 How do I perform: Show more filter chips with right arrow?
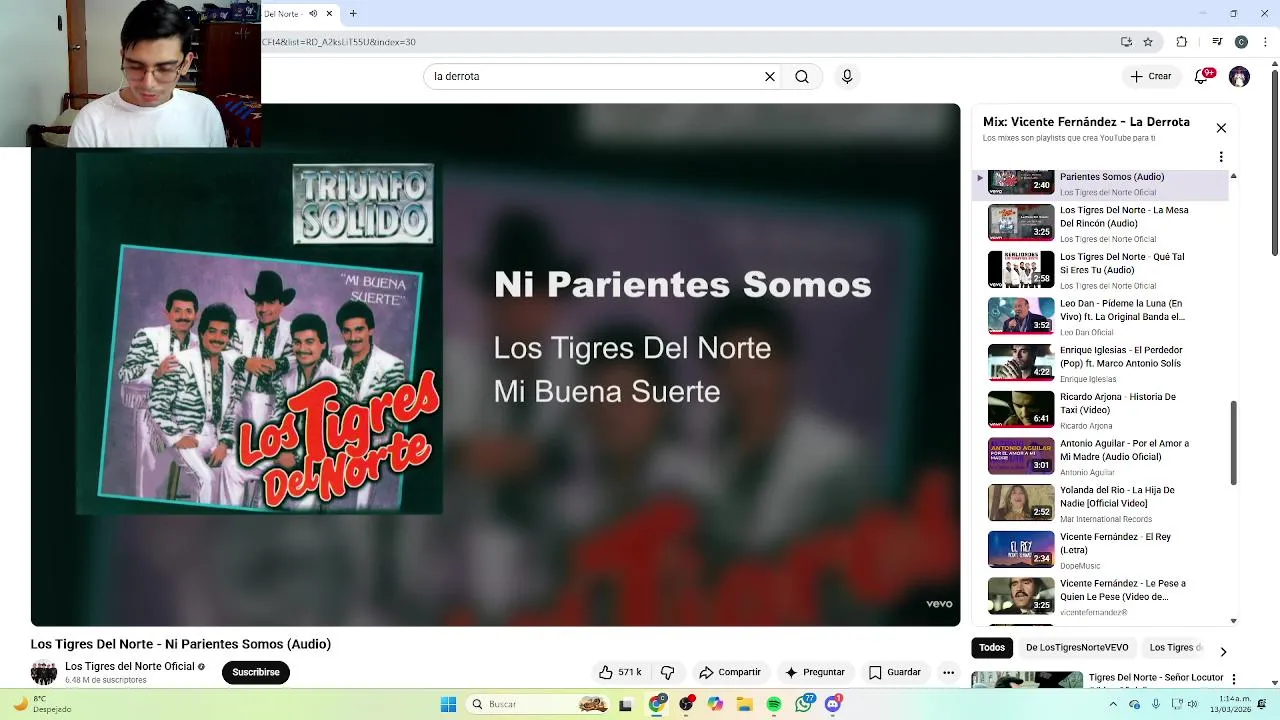pyautogui.click(x=1222, y=652)
